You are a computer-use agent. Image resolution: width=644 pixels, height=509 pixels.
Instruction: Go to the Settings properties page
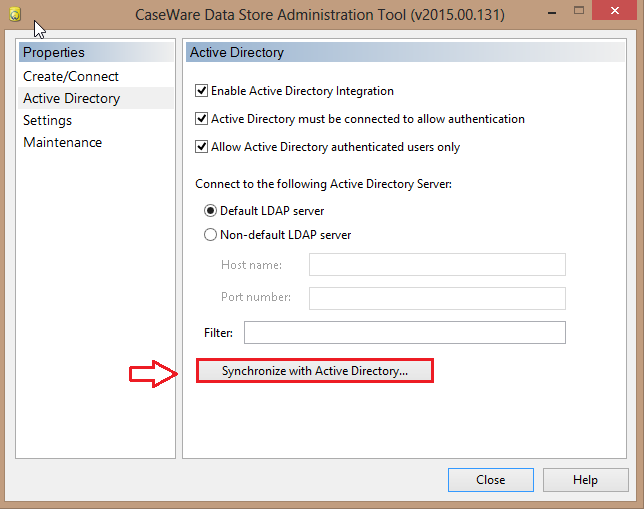pyautogui.click(x=48, y=120)
